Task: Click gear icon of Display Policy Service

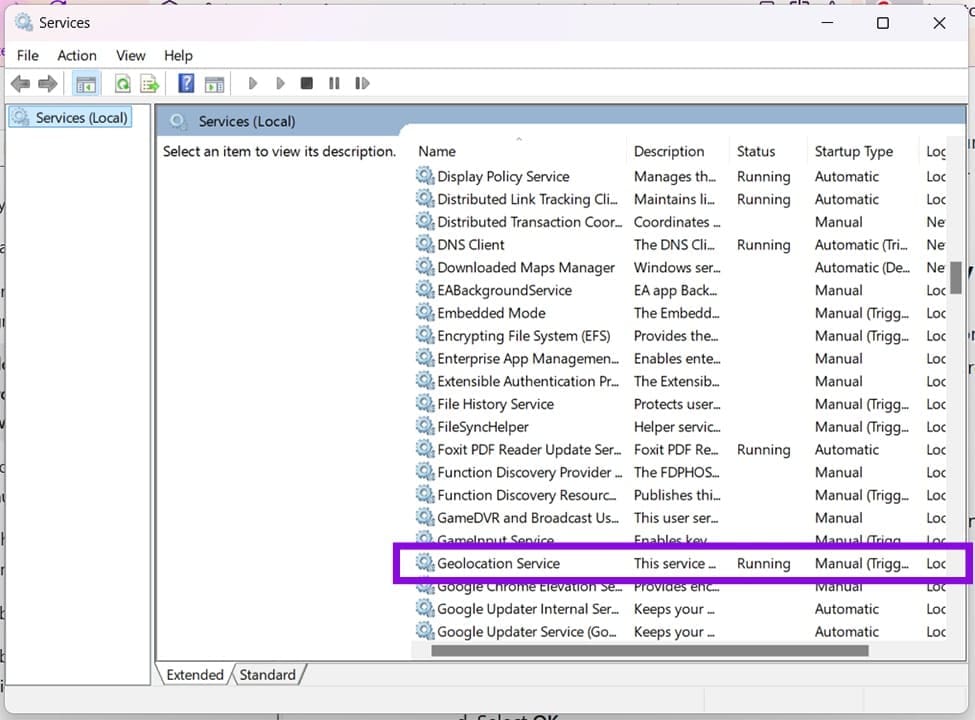Action: (425, 176)
